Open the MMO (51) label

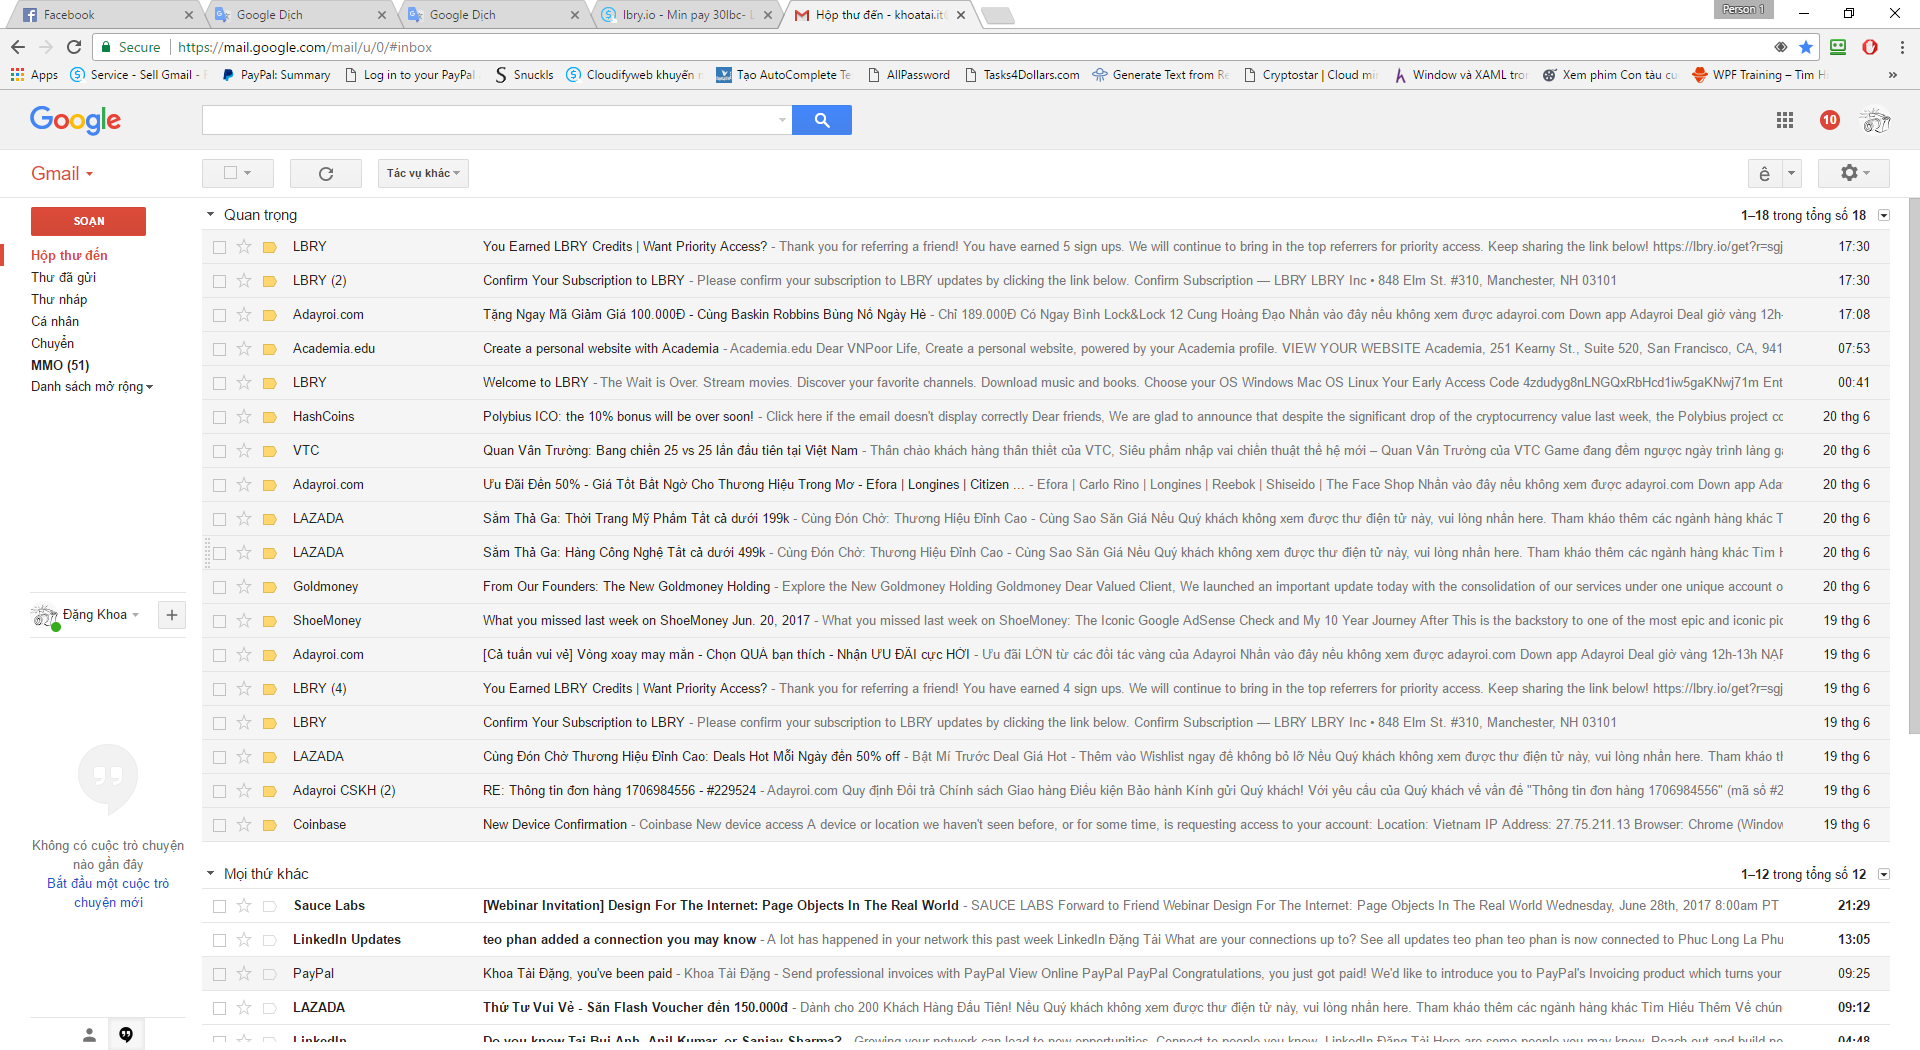click(60, 366)
